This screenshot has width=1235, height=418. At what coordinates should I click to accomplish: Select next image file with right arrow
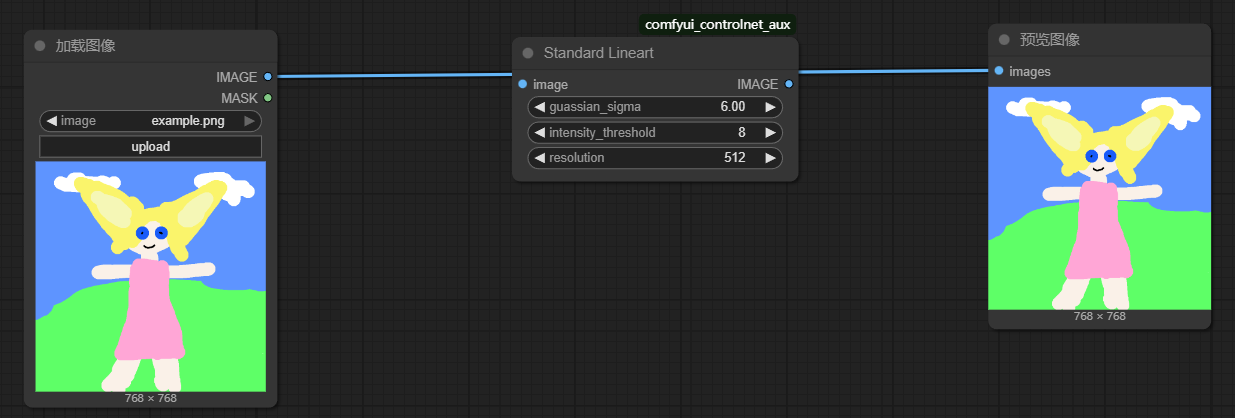[250, 121]
